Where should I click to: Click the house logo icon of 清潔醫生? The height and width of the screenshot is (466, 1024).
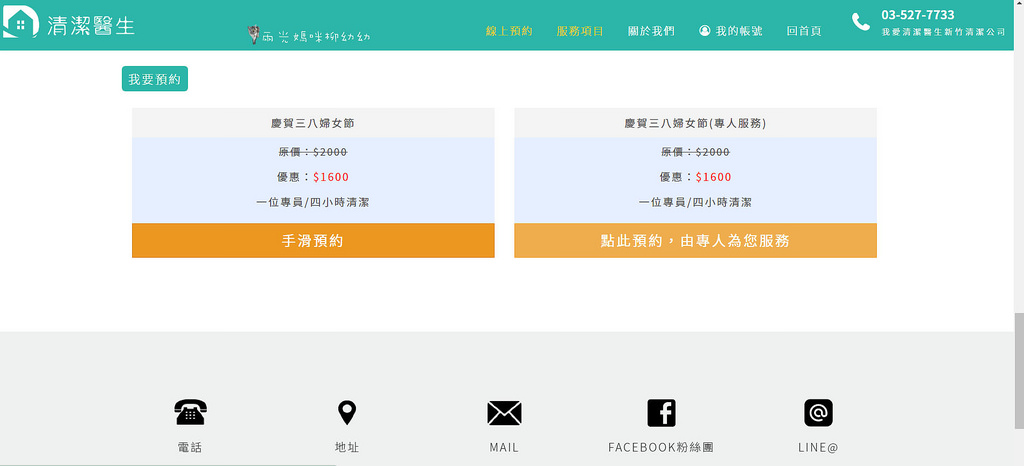click(x=20, y=23)
